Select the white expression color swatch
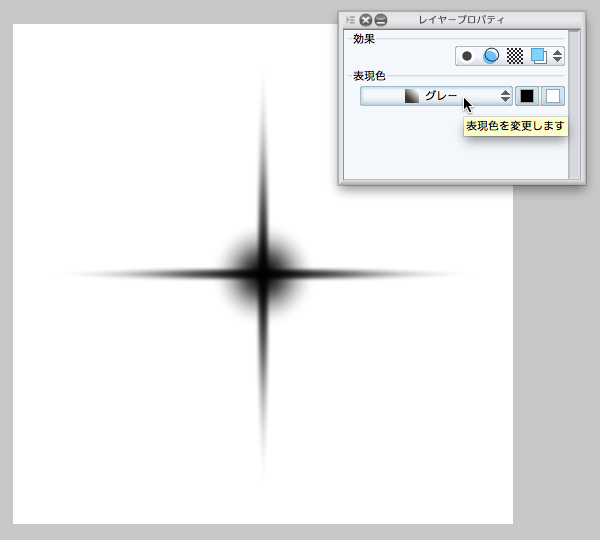The image size is (600, 540). pos(553,96)
